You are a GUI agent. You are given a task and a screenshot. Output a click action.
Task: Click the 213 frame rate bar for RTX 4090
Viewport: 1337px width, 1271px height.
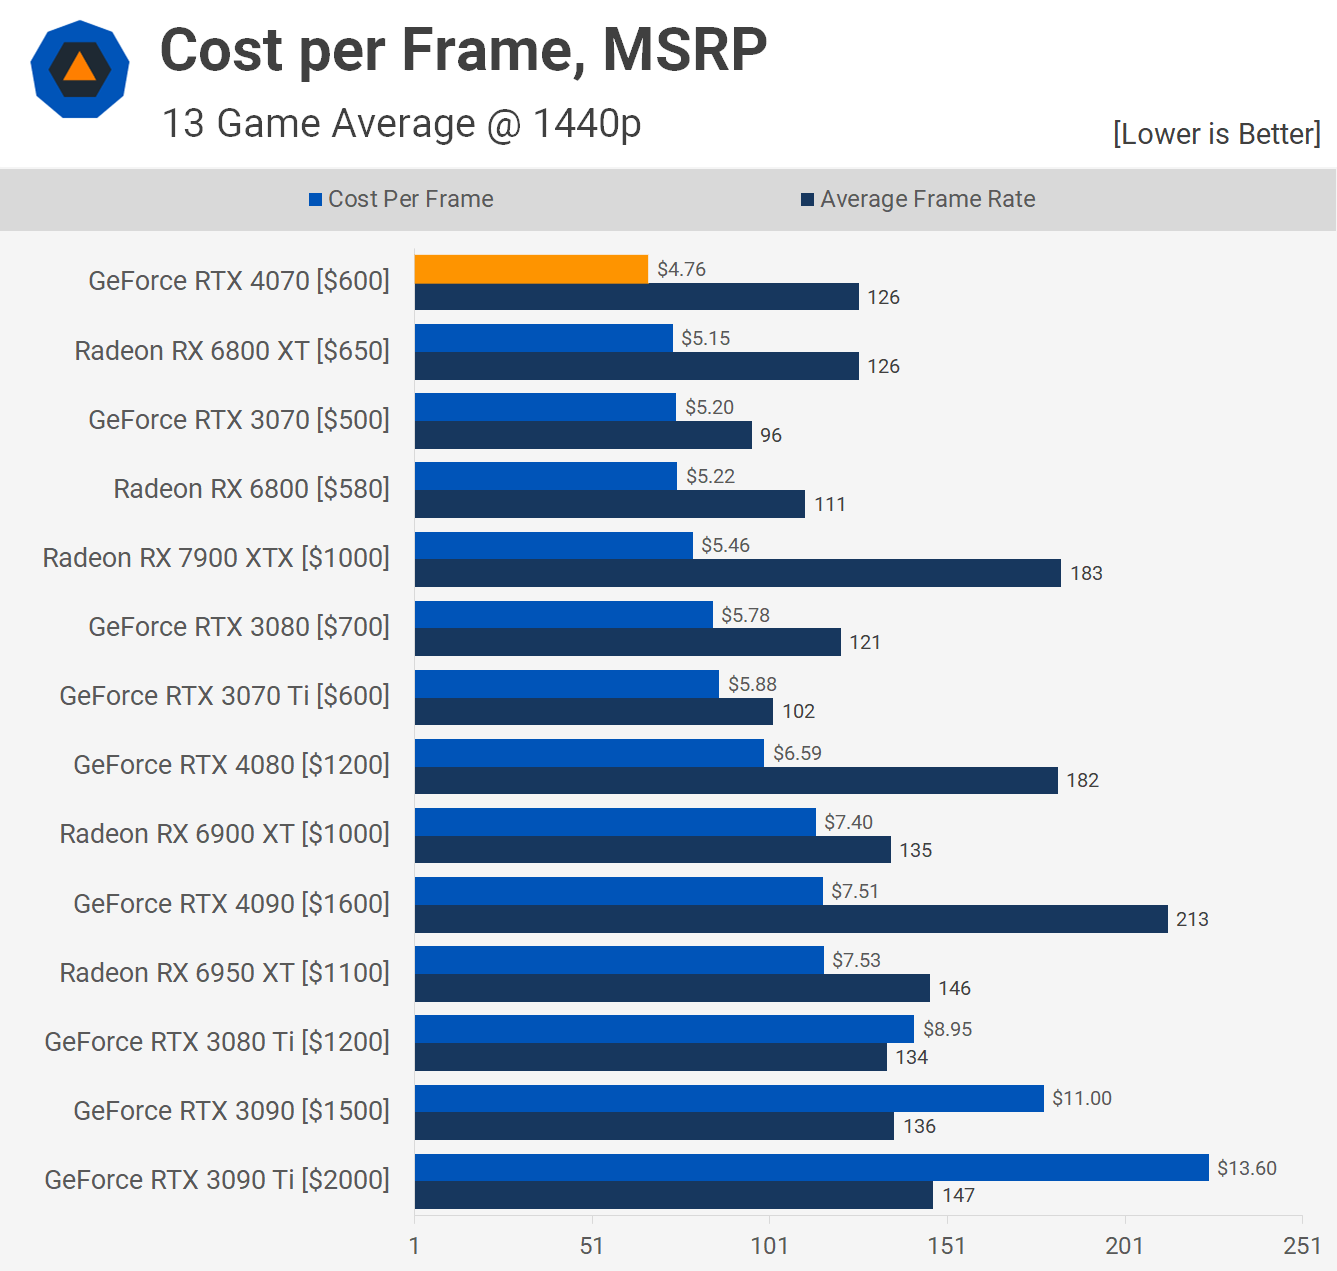pos(791,919)
